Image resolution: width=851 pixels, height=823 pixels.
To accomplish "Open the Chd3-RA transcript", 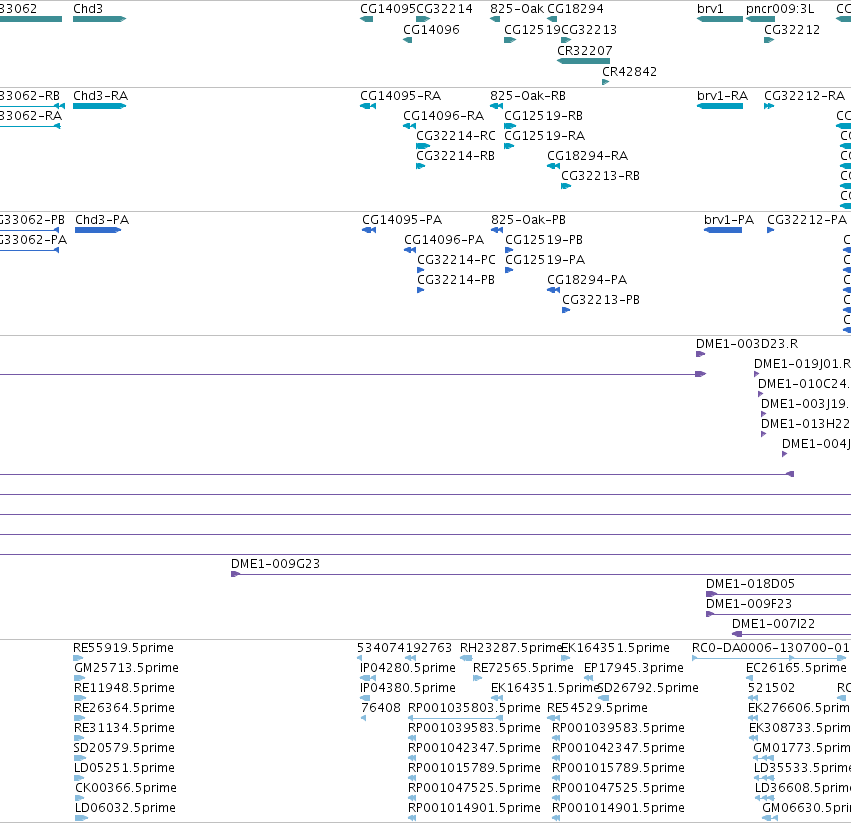I will pos(99,106).
